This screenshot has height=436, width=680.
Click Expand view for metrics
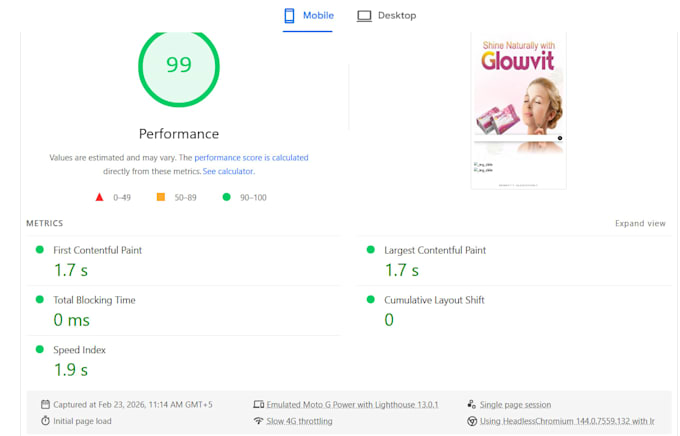pyautogui.click(x=640, y=223)
